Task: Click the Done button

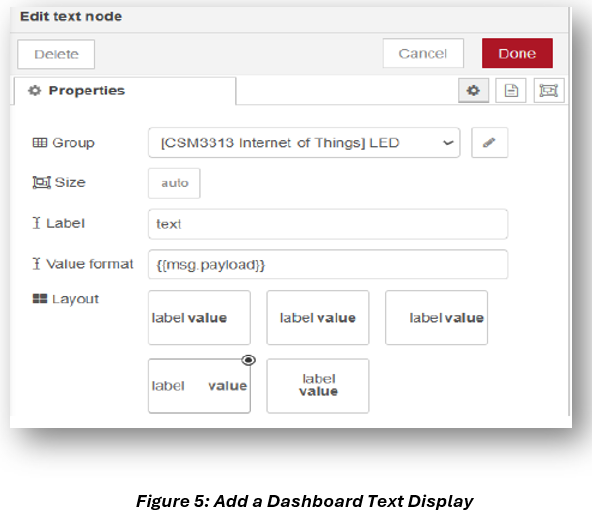Action: [517, 53]
